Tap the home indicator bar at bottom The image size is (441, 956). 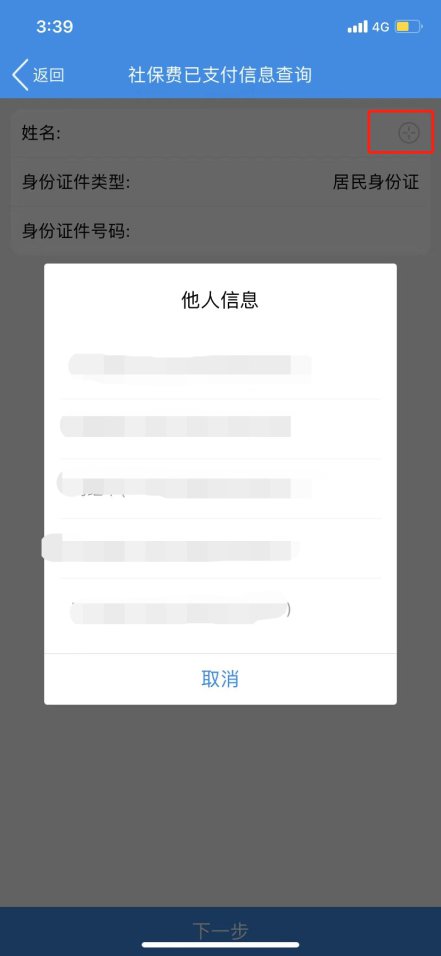pos(220,944)
